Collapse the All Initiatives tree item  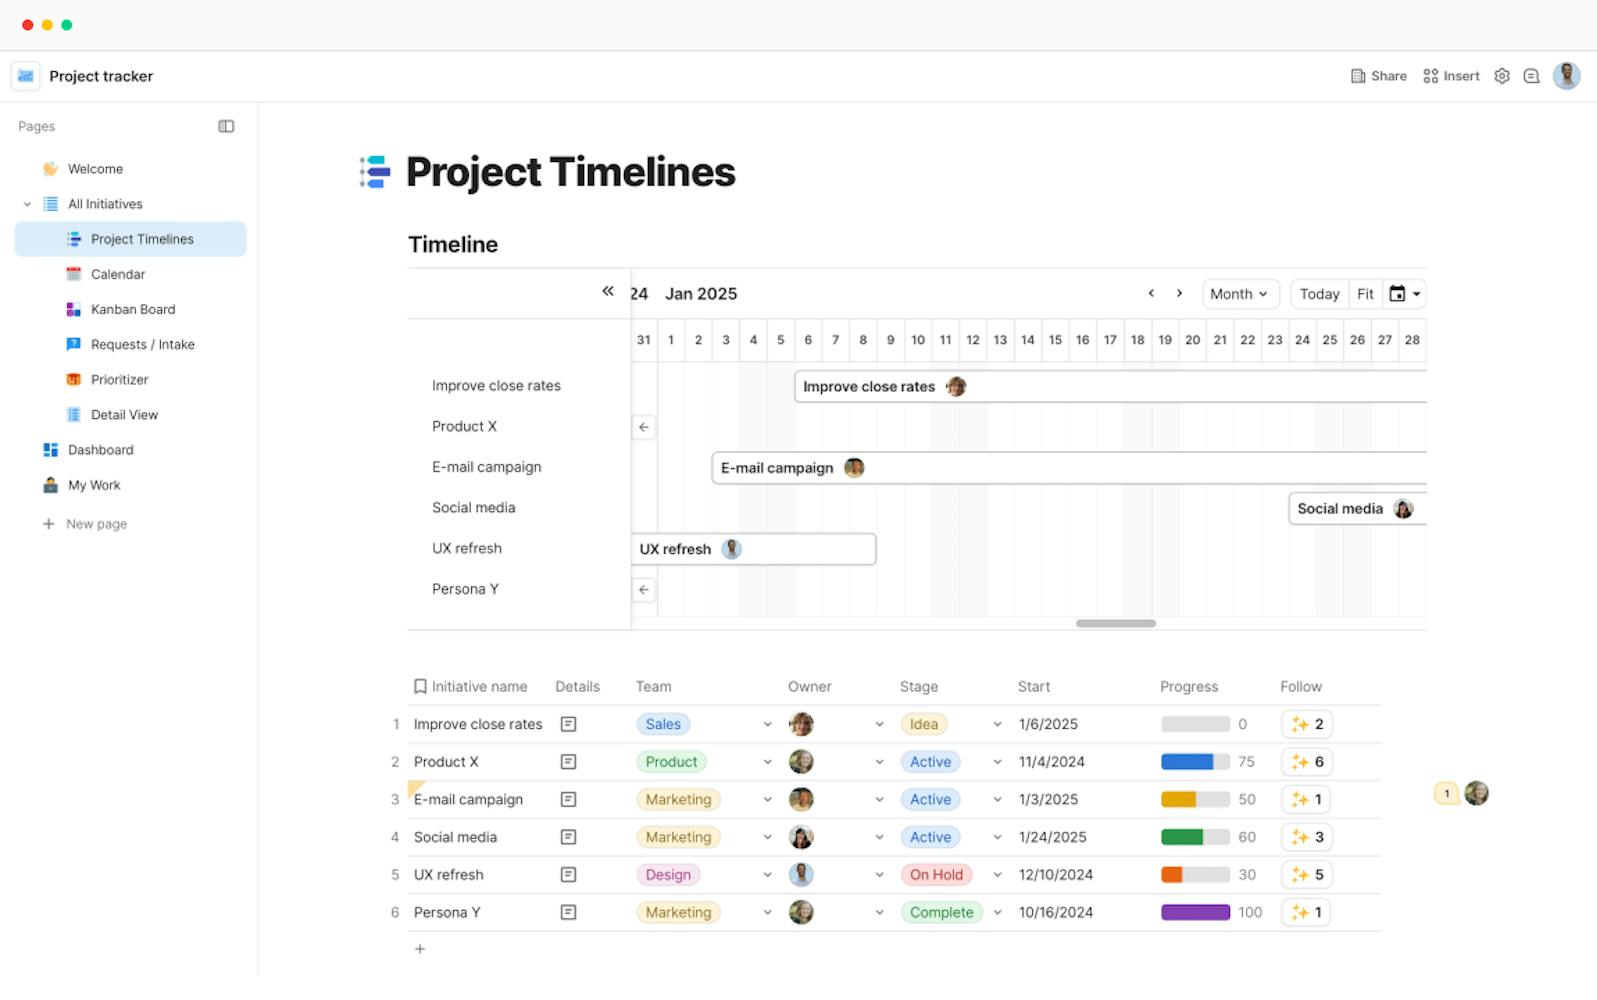click(27, 204)
